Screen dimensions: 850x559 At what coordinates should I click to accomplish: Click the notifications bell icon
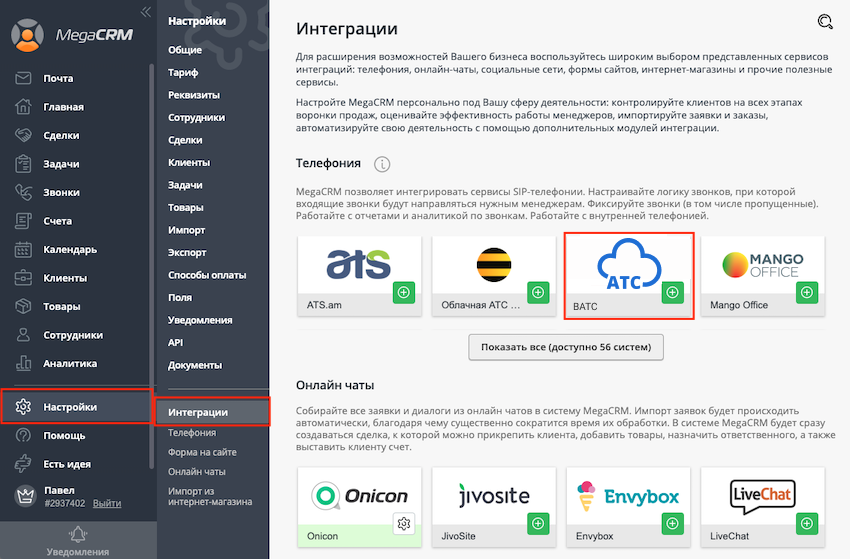(78, 533)
